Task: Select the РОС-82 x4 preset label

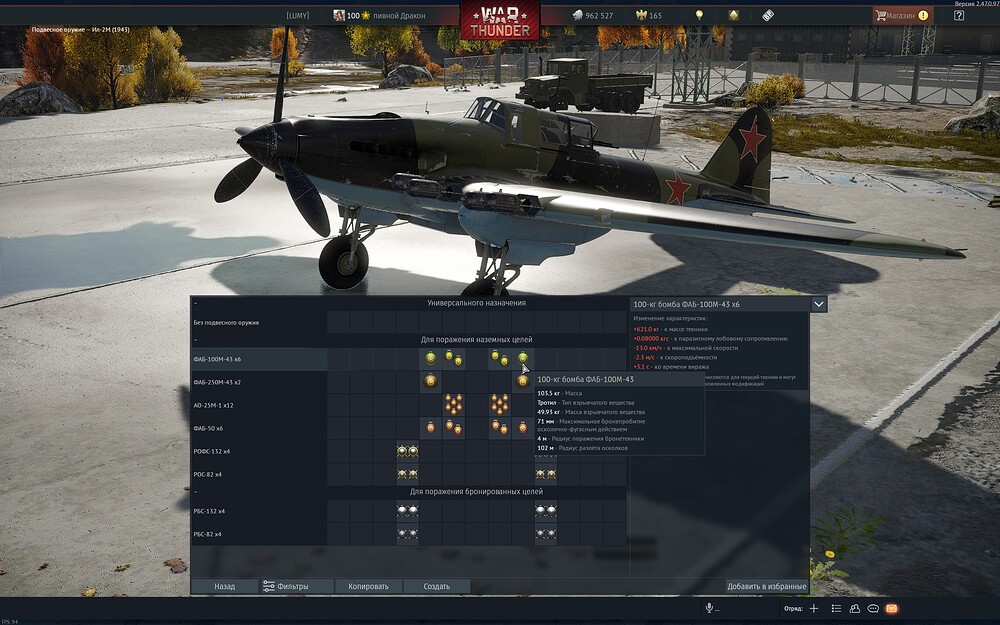Action: [208, 474]
